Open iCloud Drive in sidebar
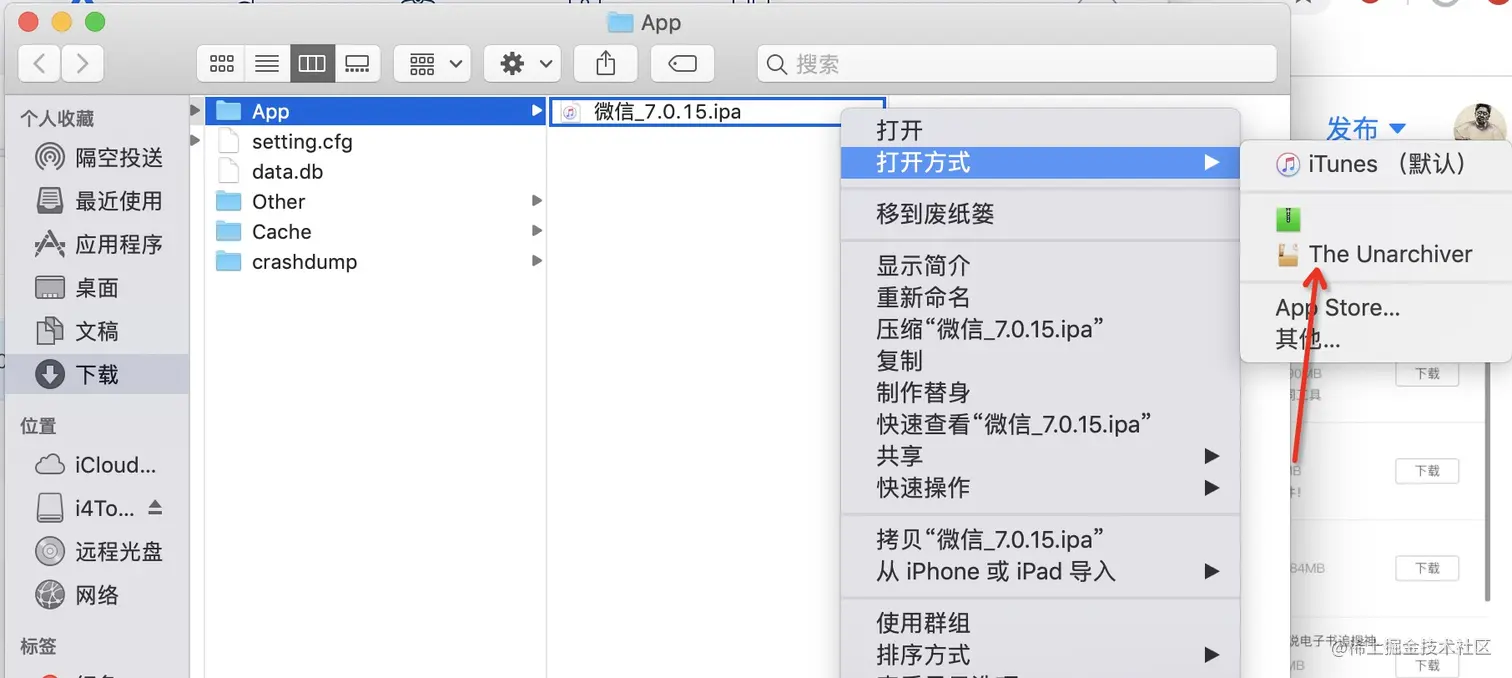 coord(98,465)
